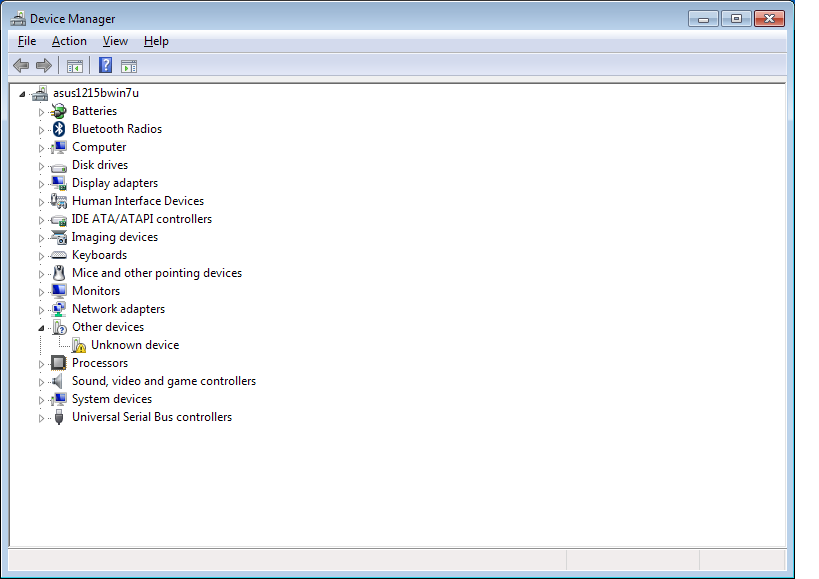Image resolution: width=819 pixels, height=579 pixels.
Task: Click the Display adapters icon
Action: [59, 183]
